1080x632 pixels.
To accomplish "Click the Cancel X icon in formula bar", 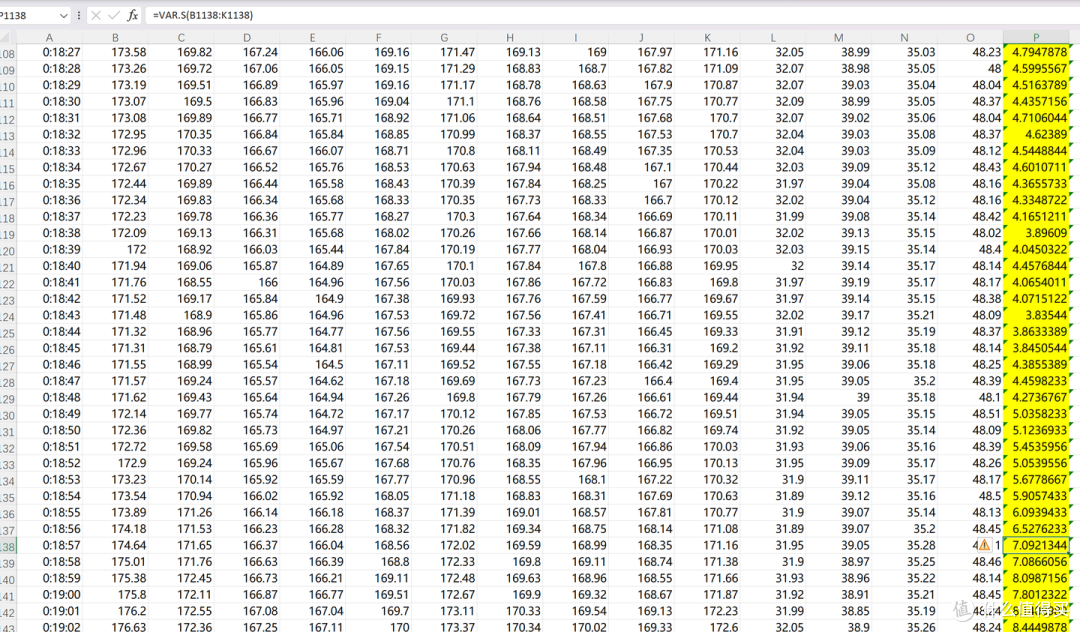I will tap(96, 15).
